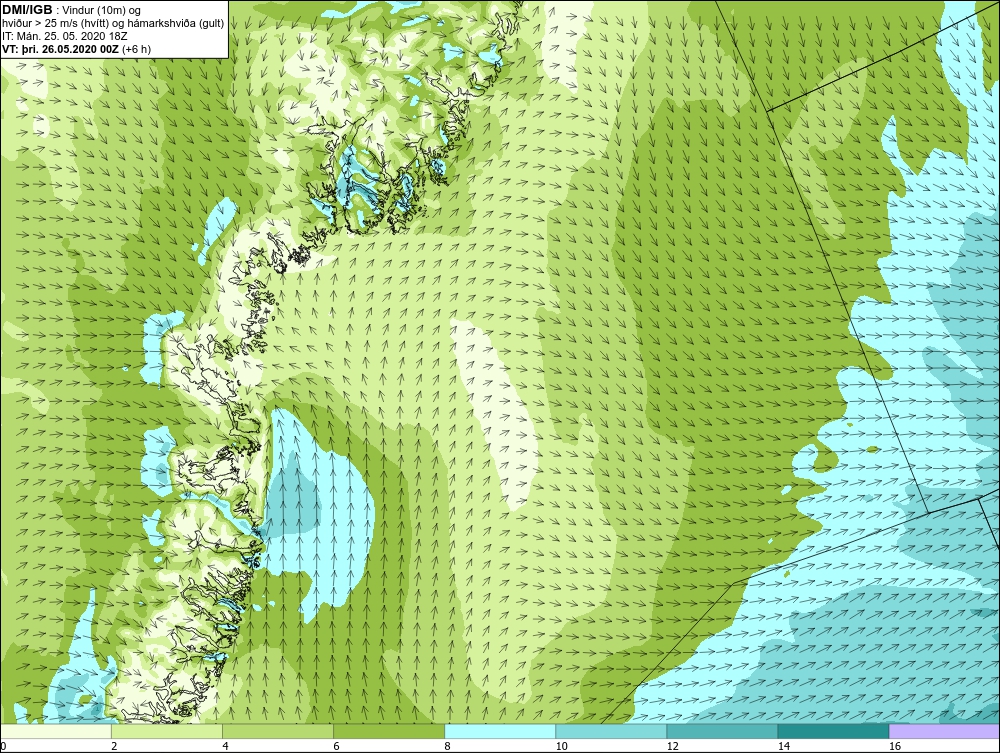
Task: Click the legend value label 8
Action: 446,746
